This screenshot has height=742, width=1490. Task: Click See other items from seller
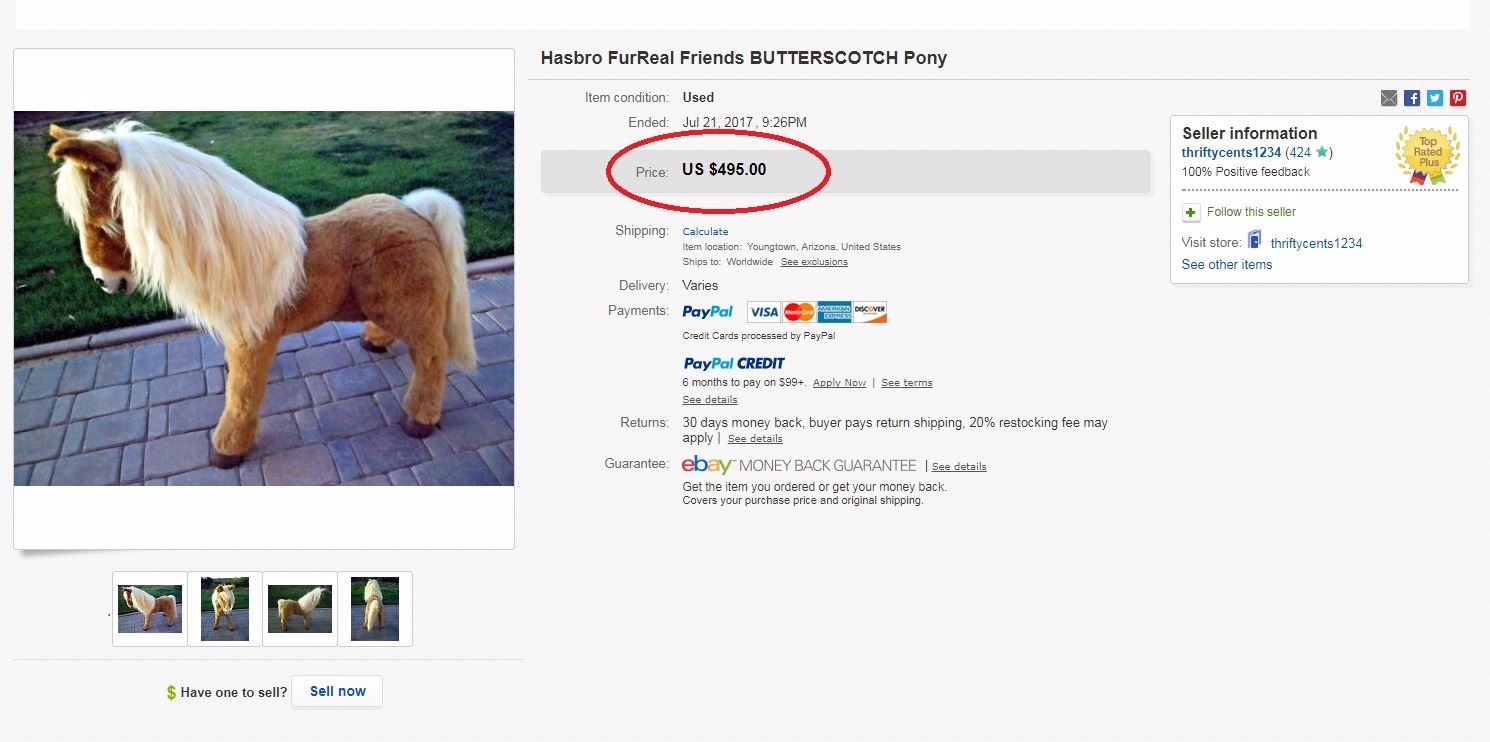coord(1227,265)
